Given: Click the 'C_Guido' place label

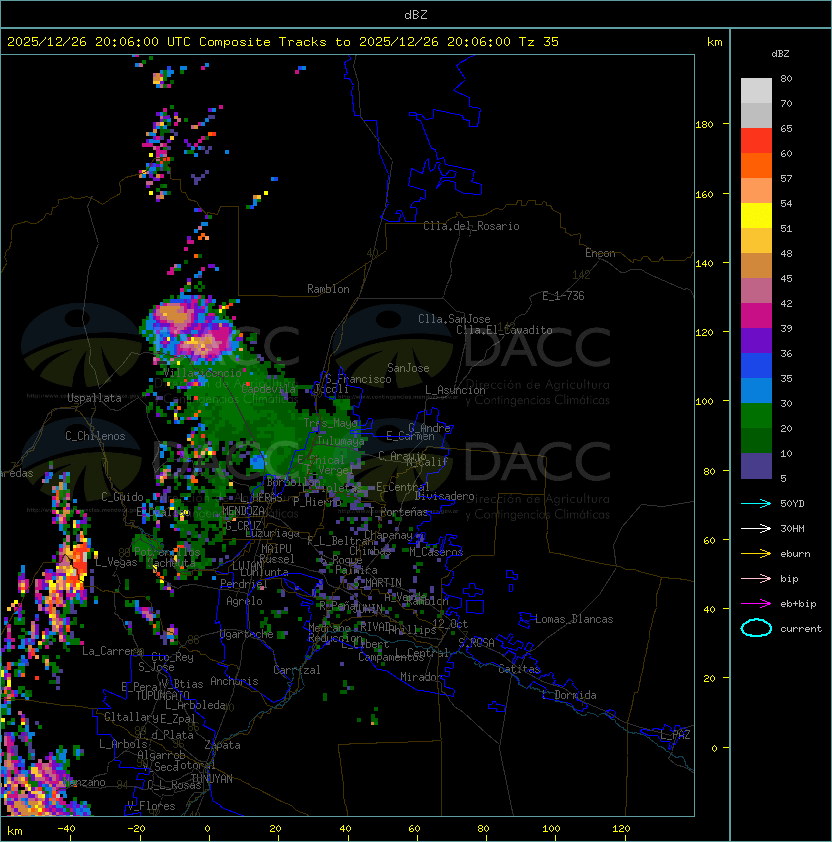Looking at the screenshot, I should (x=122, y=497).
